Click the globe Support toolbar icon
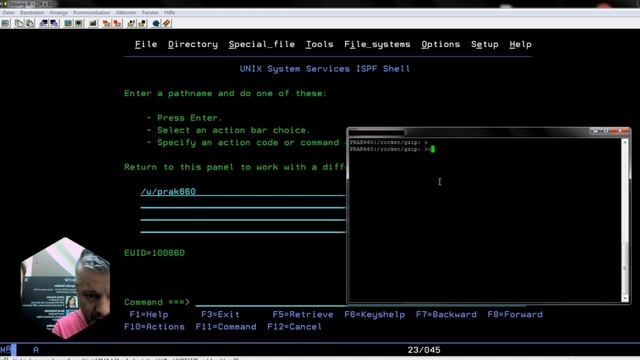Viewport: 640px width, 360px height. click(x=156, y=23)
